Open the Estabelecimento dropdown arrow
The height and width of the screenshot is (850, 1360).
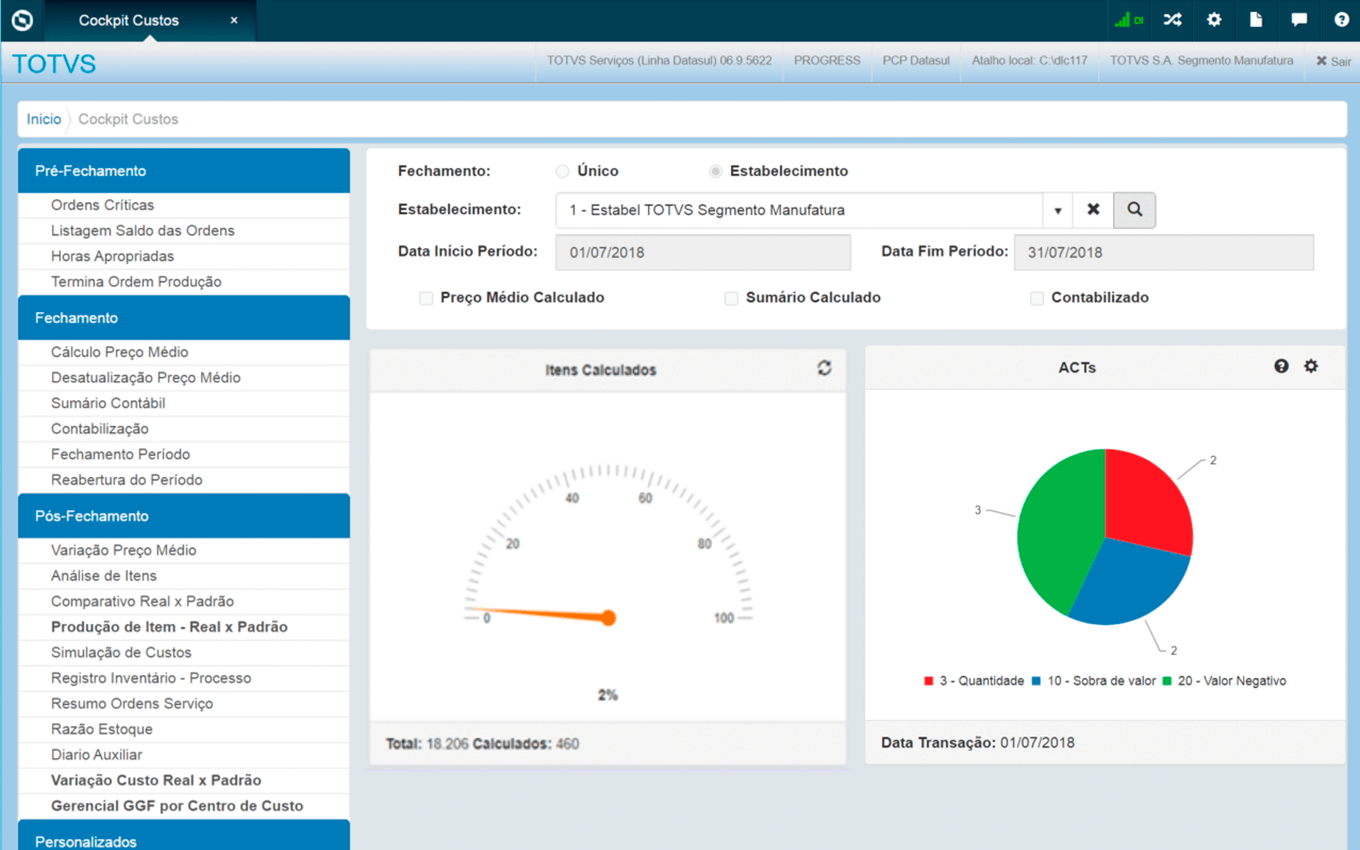[x=1057, y=210]
